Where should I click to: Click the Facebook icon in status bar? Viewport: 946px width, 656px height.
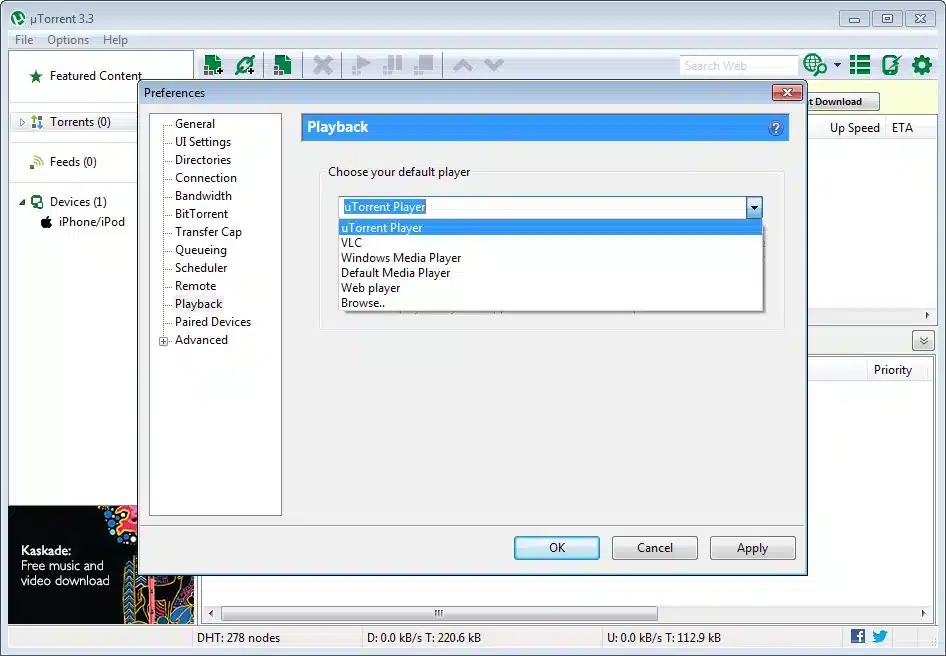coord(857,636)
